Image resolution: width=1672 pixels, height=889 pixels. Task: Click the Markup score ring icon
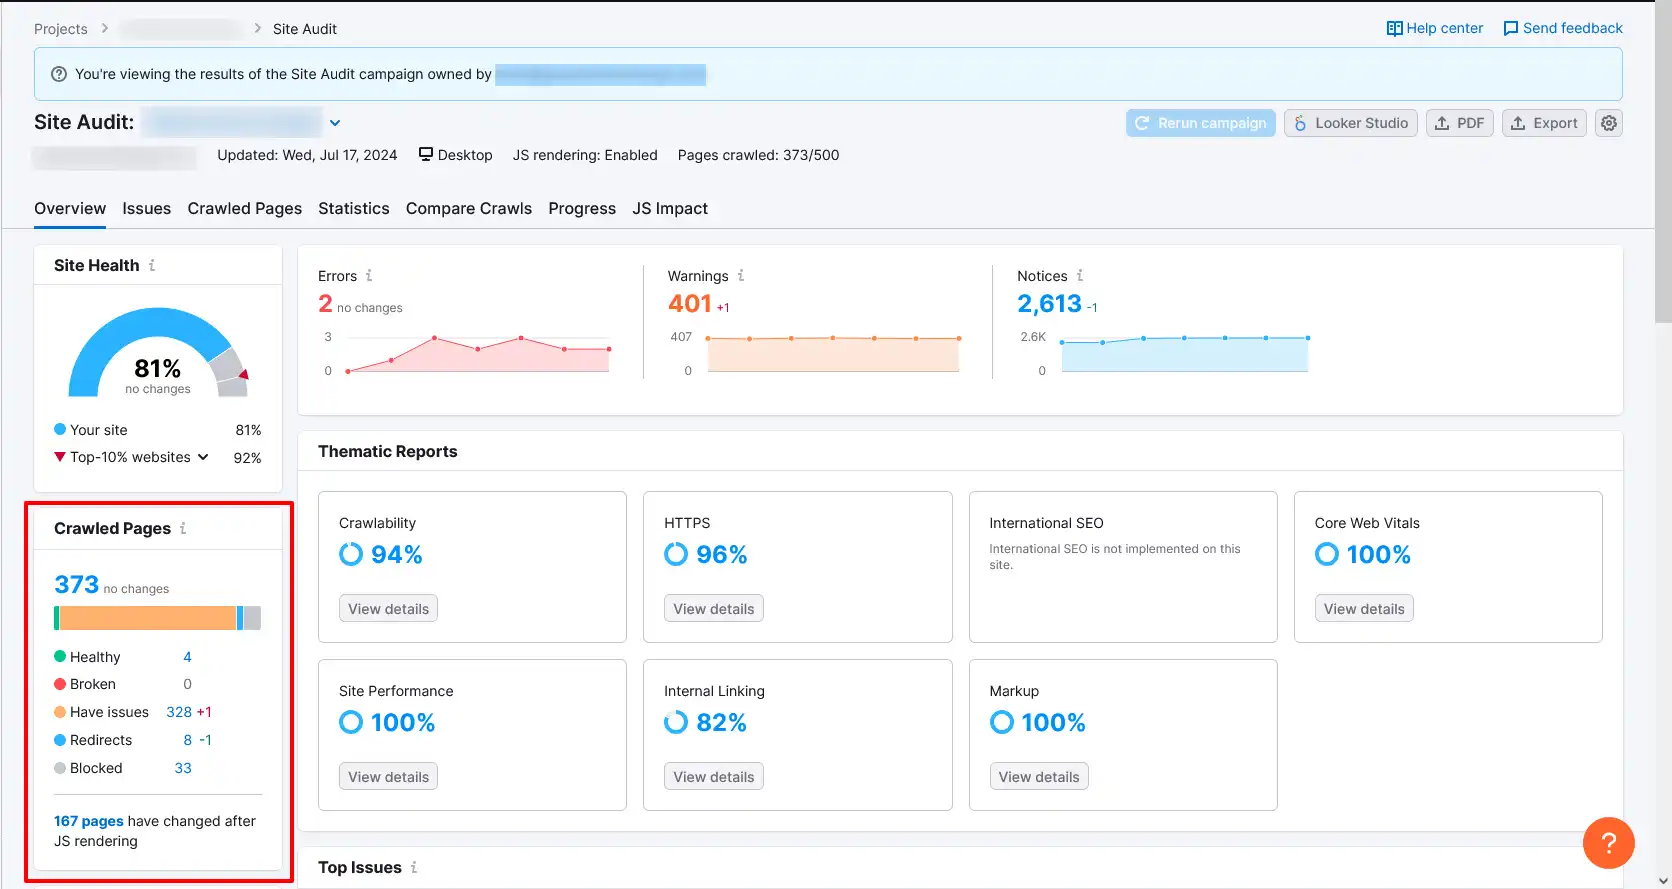pos(1002,722)
